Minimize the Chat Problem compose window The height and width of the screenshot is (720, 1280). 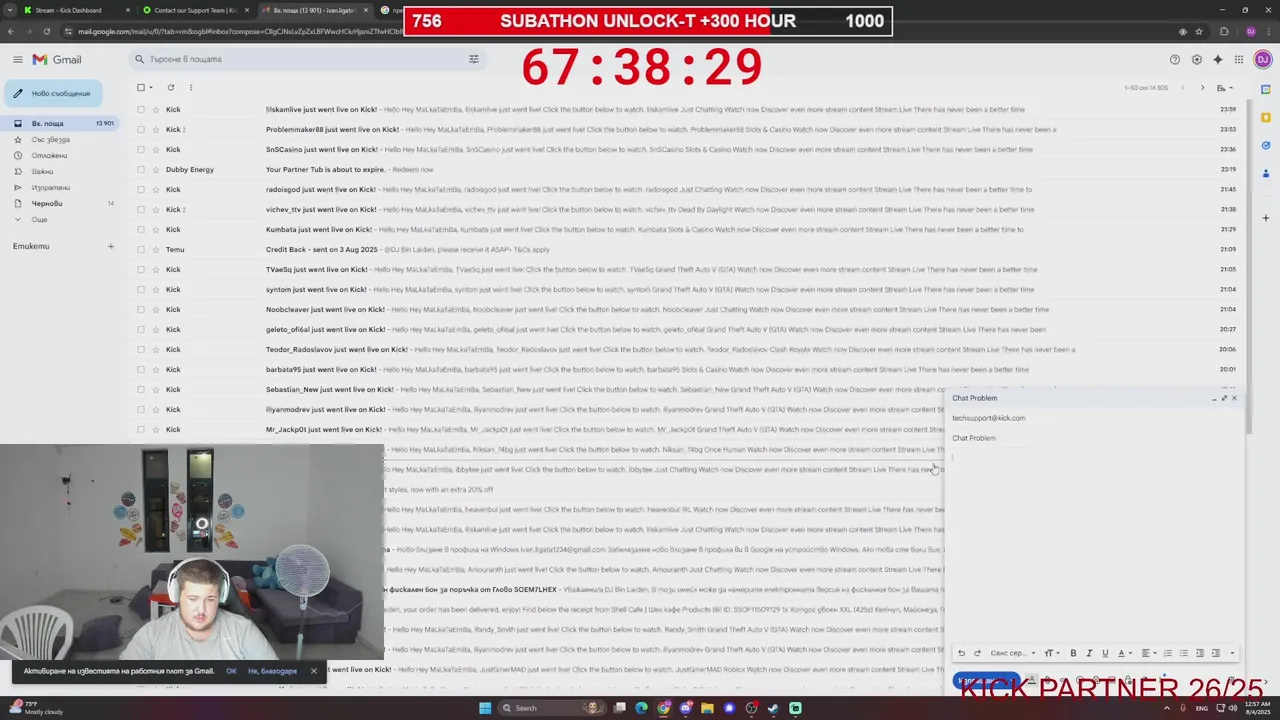[1214, 398]
